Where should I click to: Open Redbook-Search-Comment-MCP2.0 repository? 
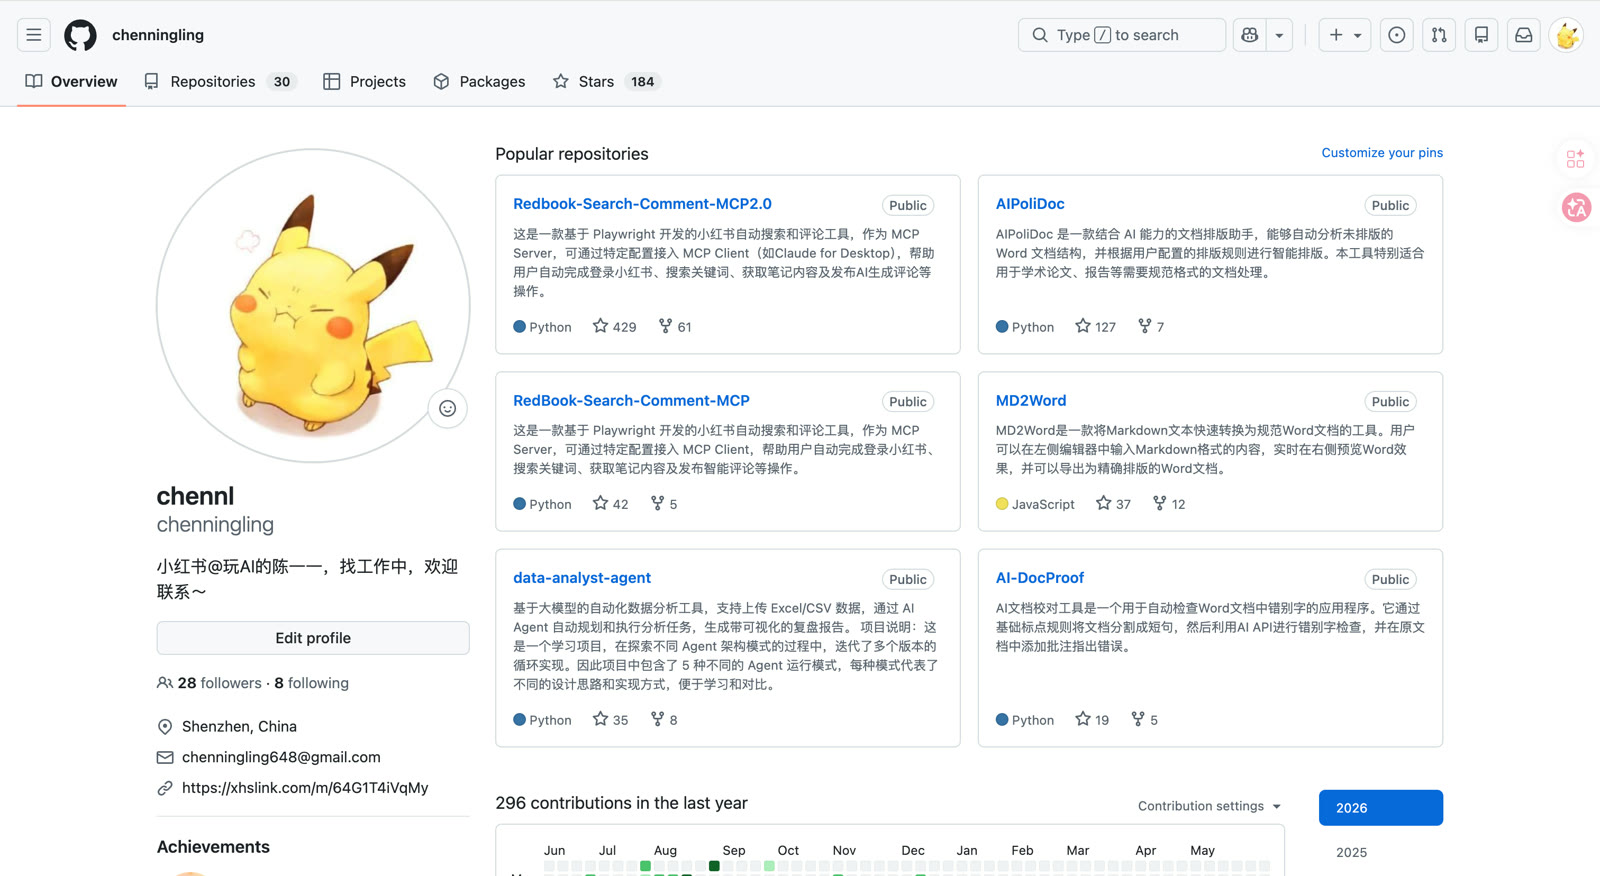point(642,204)
